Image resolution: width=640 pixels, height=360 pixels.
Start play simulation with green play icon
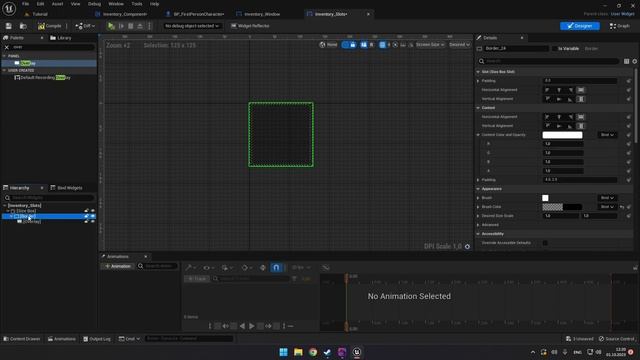point(111,26)
